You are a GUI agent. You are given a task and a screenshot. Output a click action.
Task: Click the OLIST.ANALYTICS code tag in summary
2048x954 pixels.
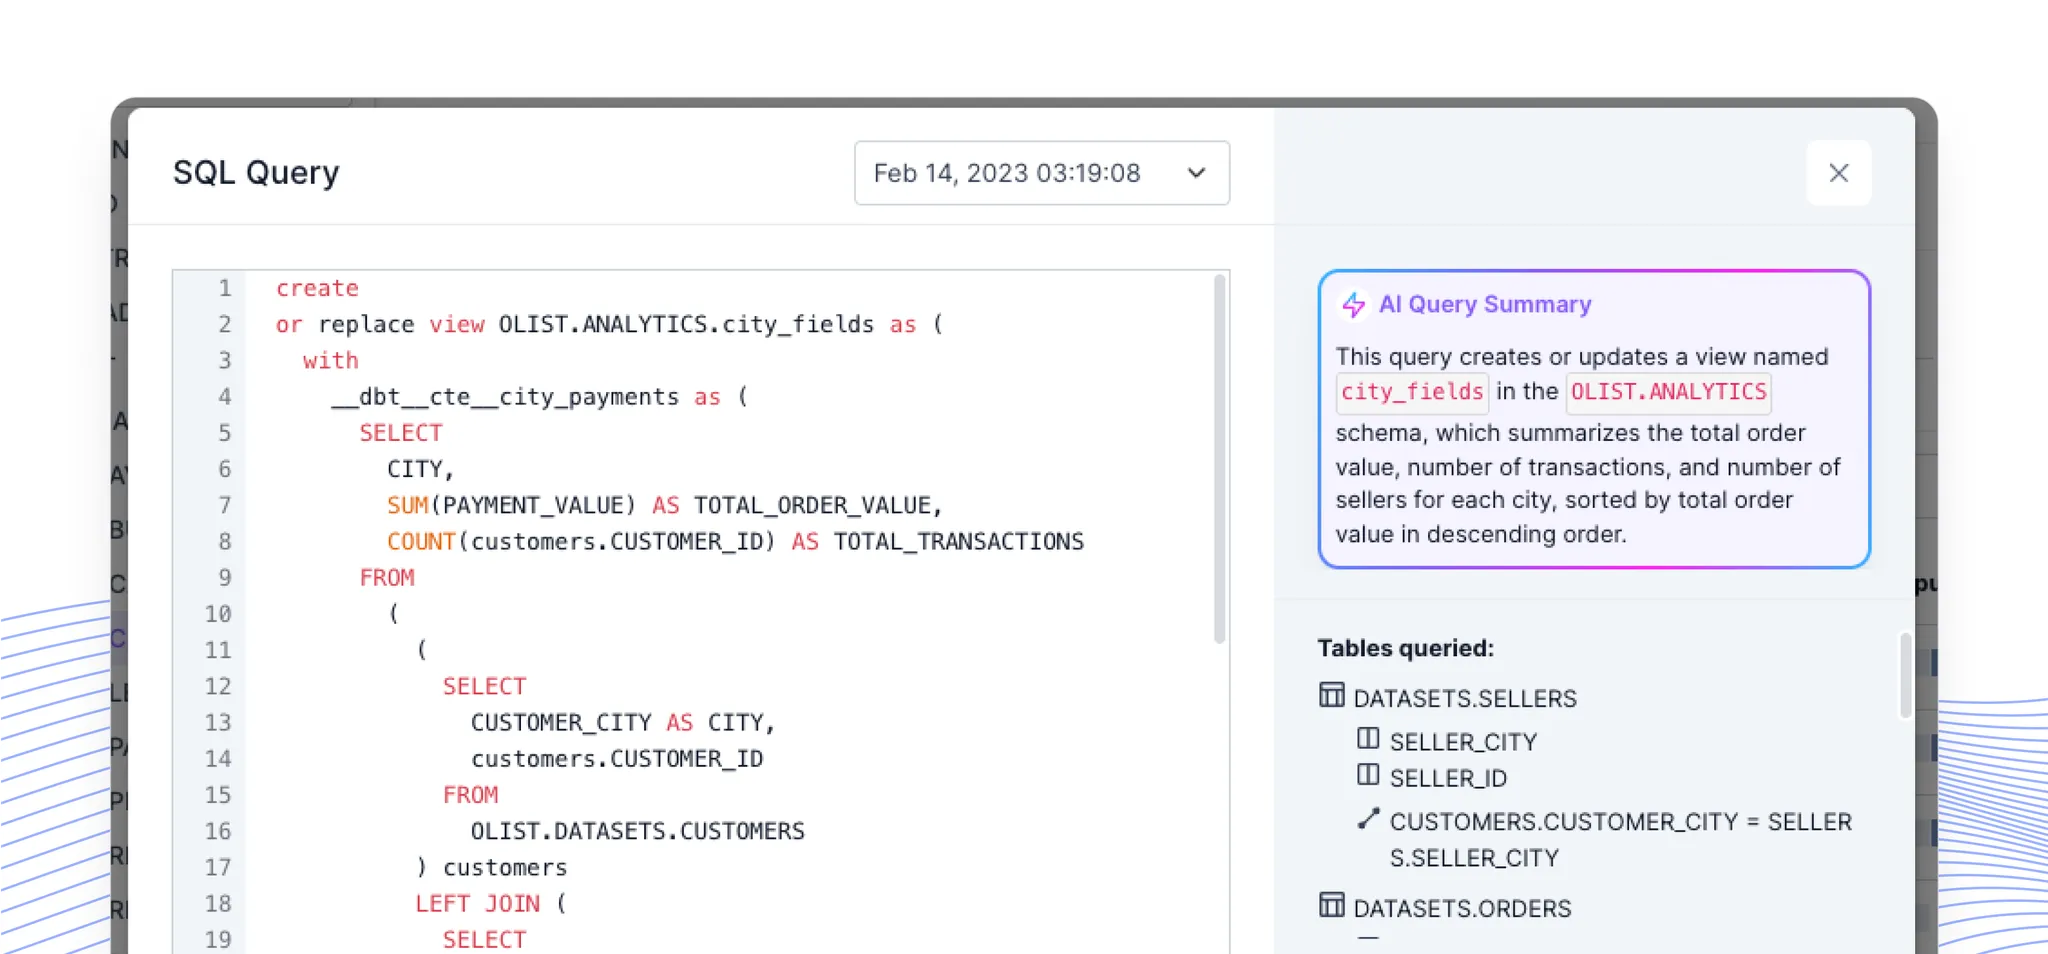tap(1667, 392)
